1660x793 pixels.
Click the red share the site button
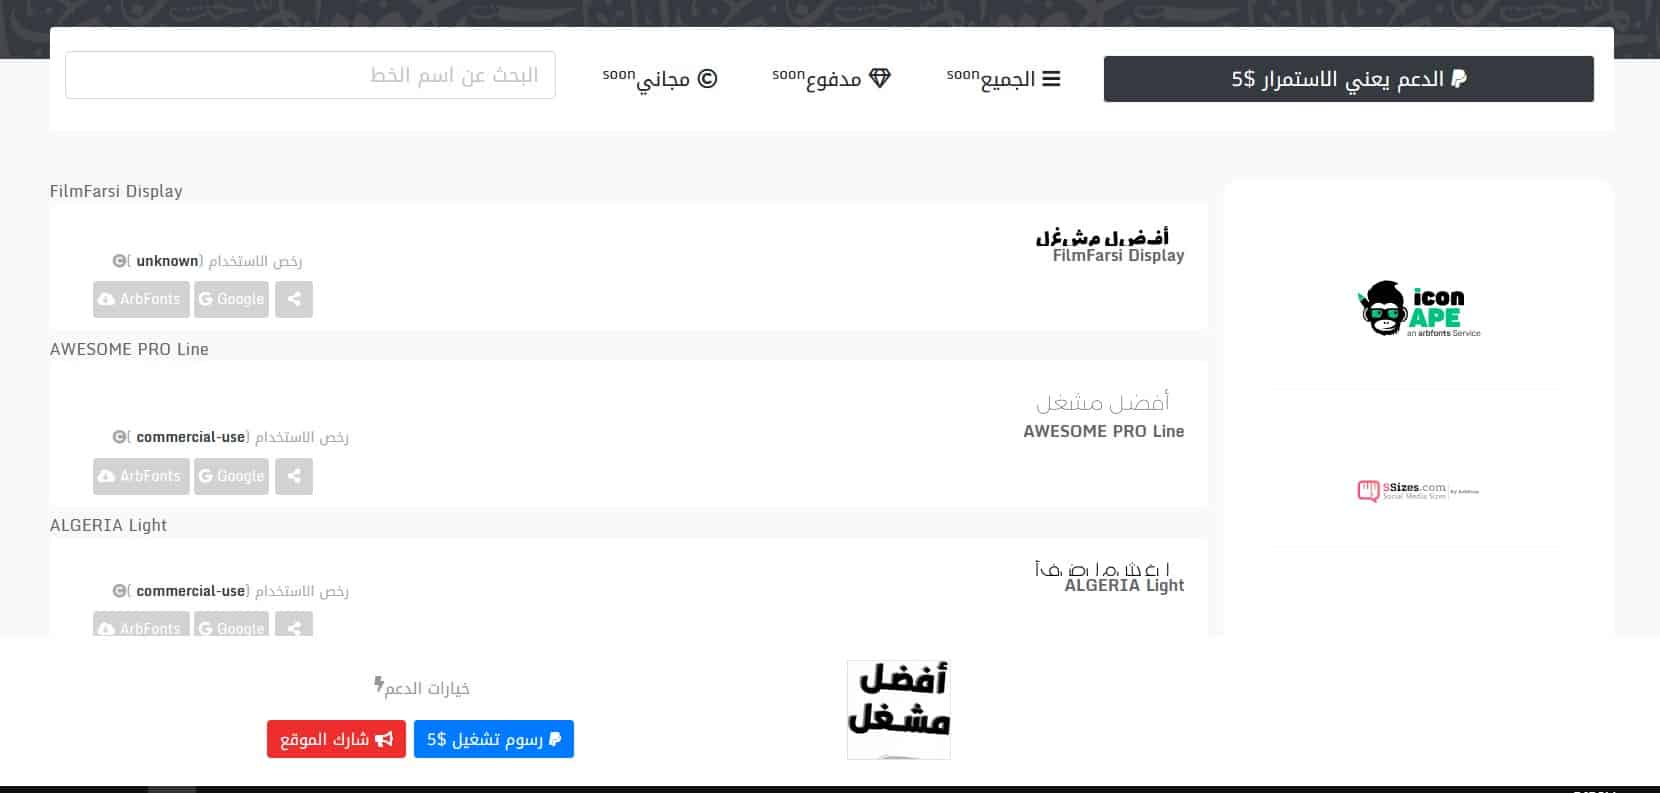pyautogui.click(x=336, y=739)
